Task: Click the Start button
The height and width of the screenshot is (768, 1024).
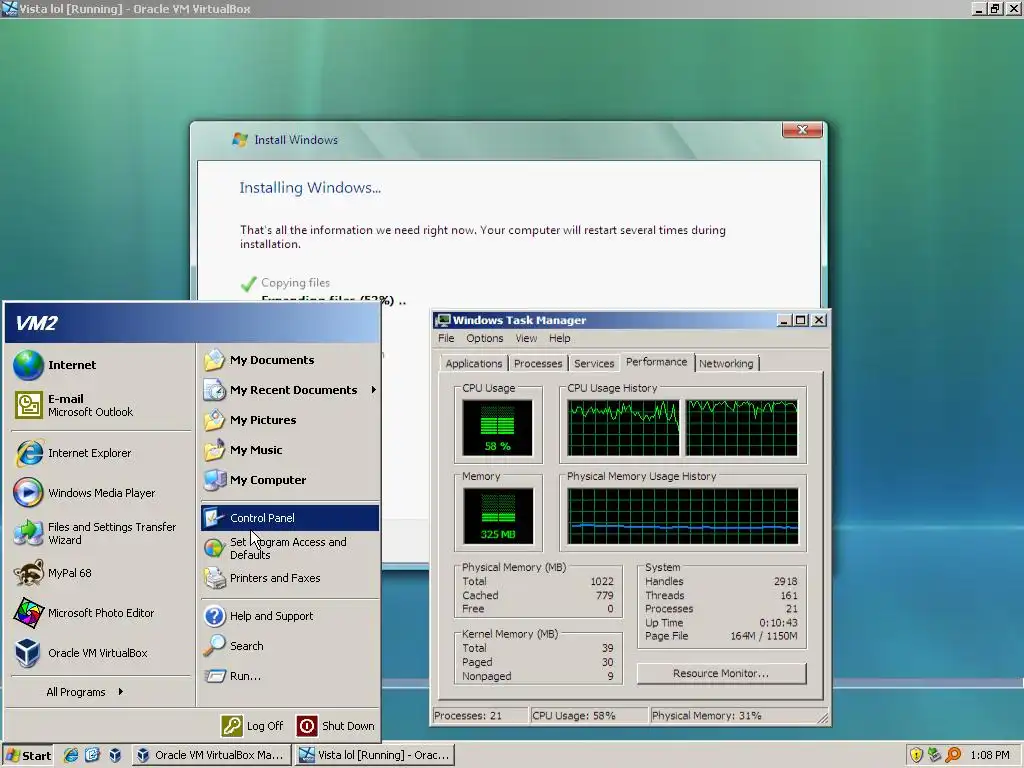Action: (27, 755)
